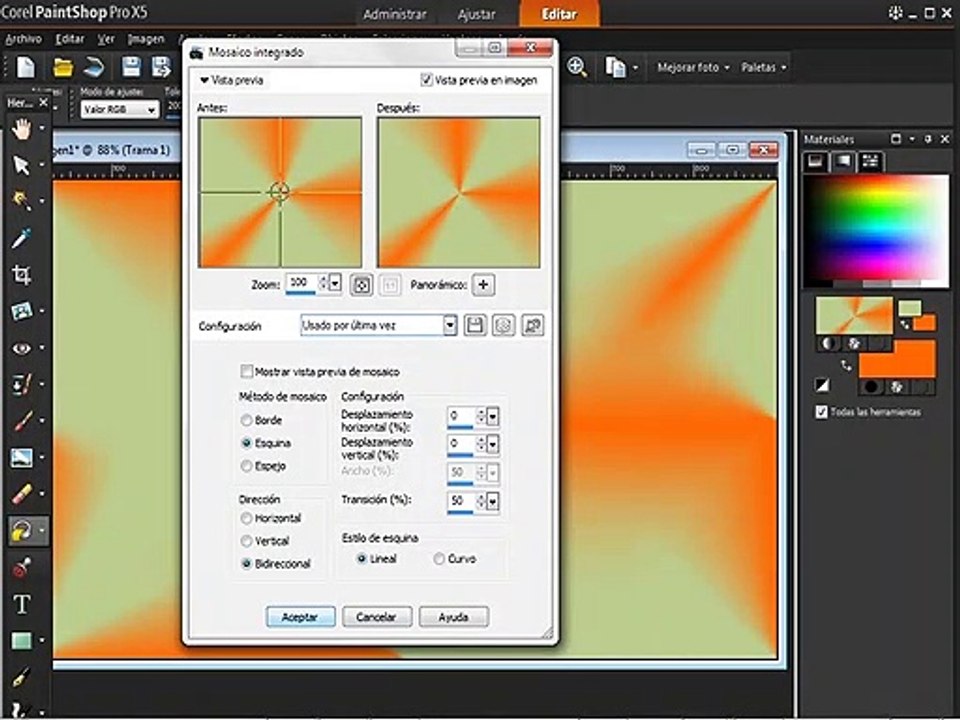Open the color tab in Materiales
The width and height of the screenshot is (960, 720).
coord(815,161)
